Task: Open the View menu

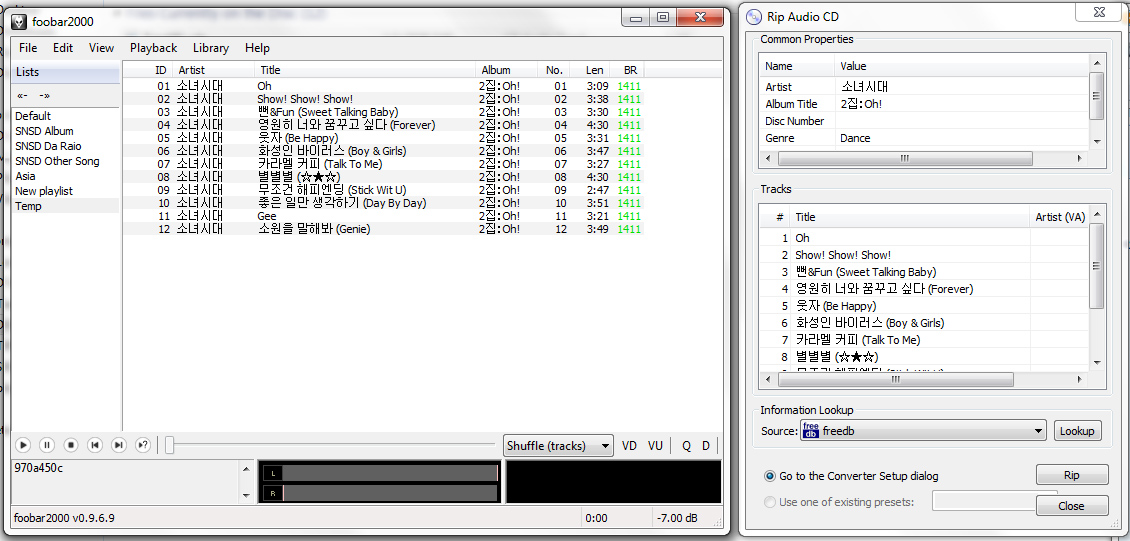Action: click(102, 48)
